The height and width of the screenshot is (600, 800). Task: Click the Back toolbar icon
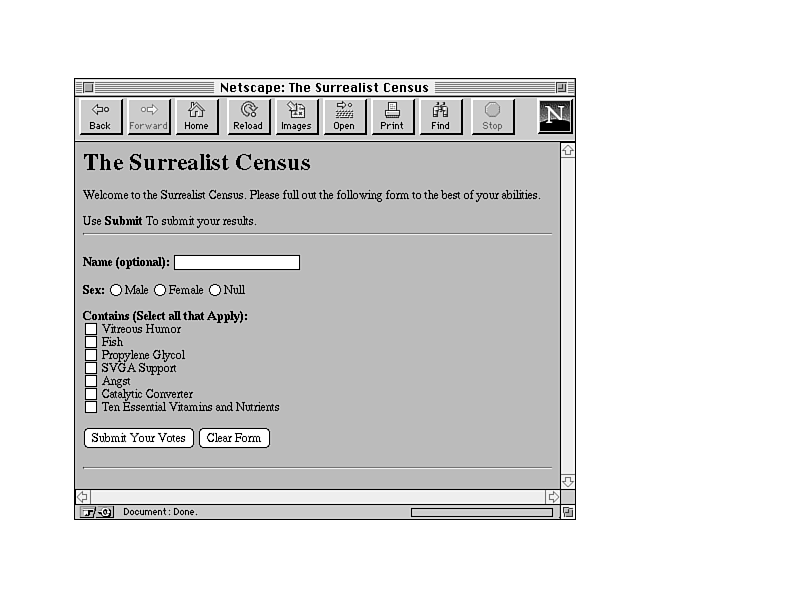point(100,116)
